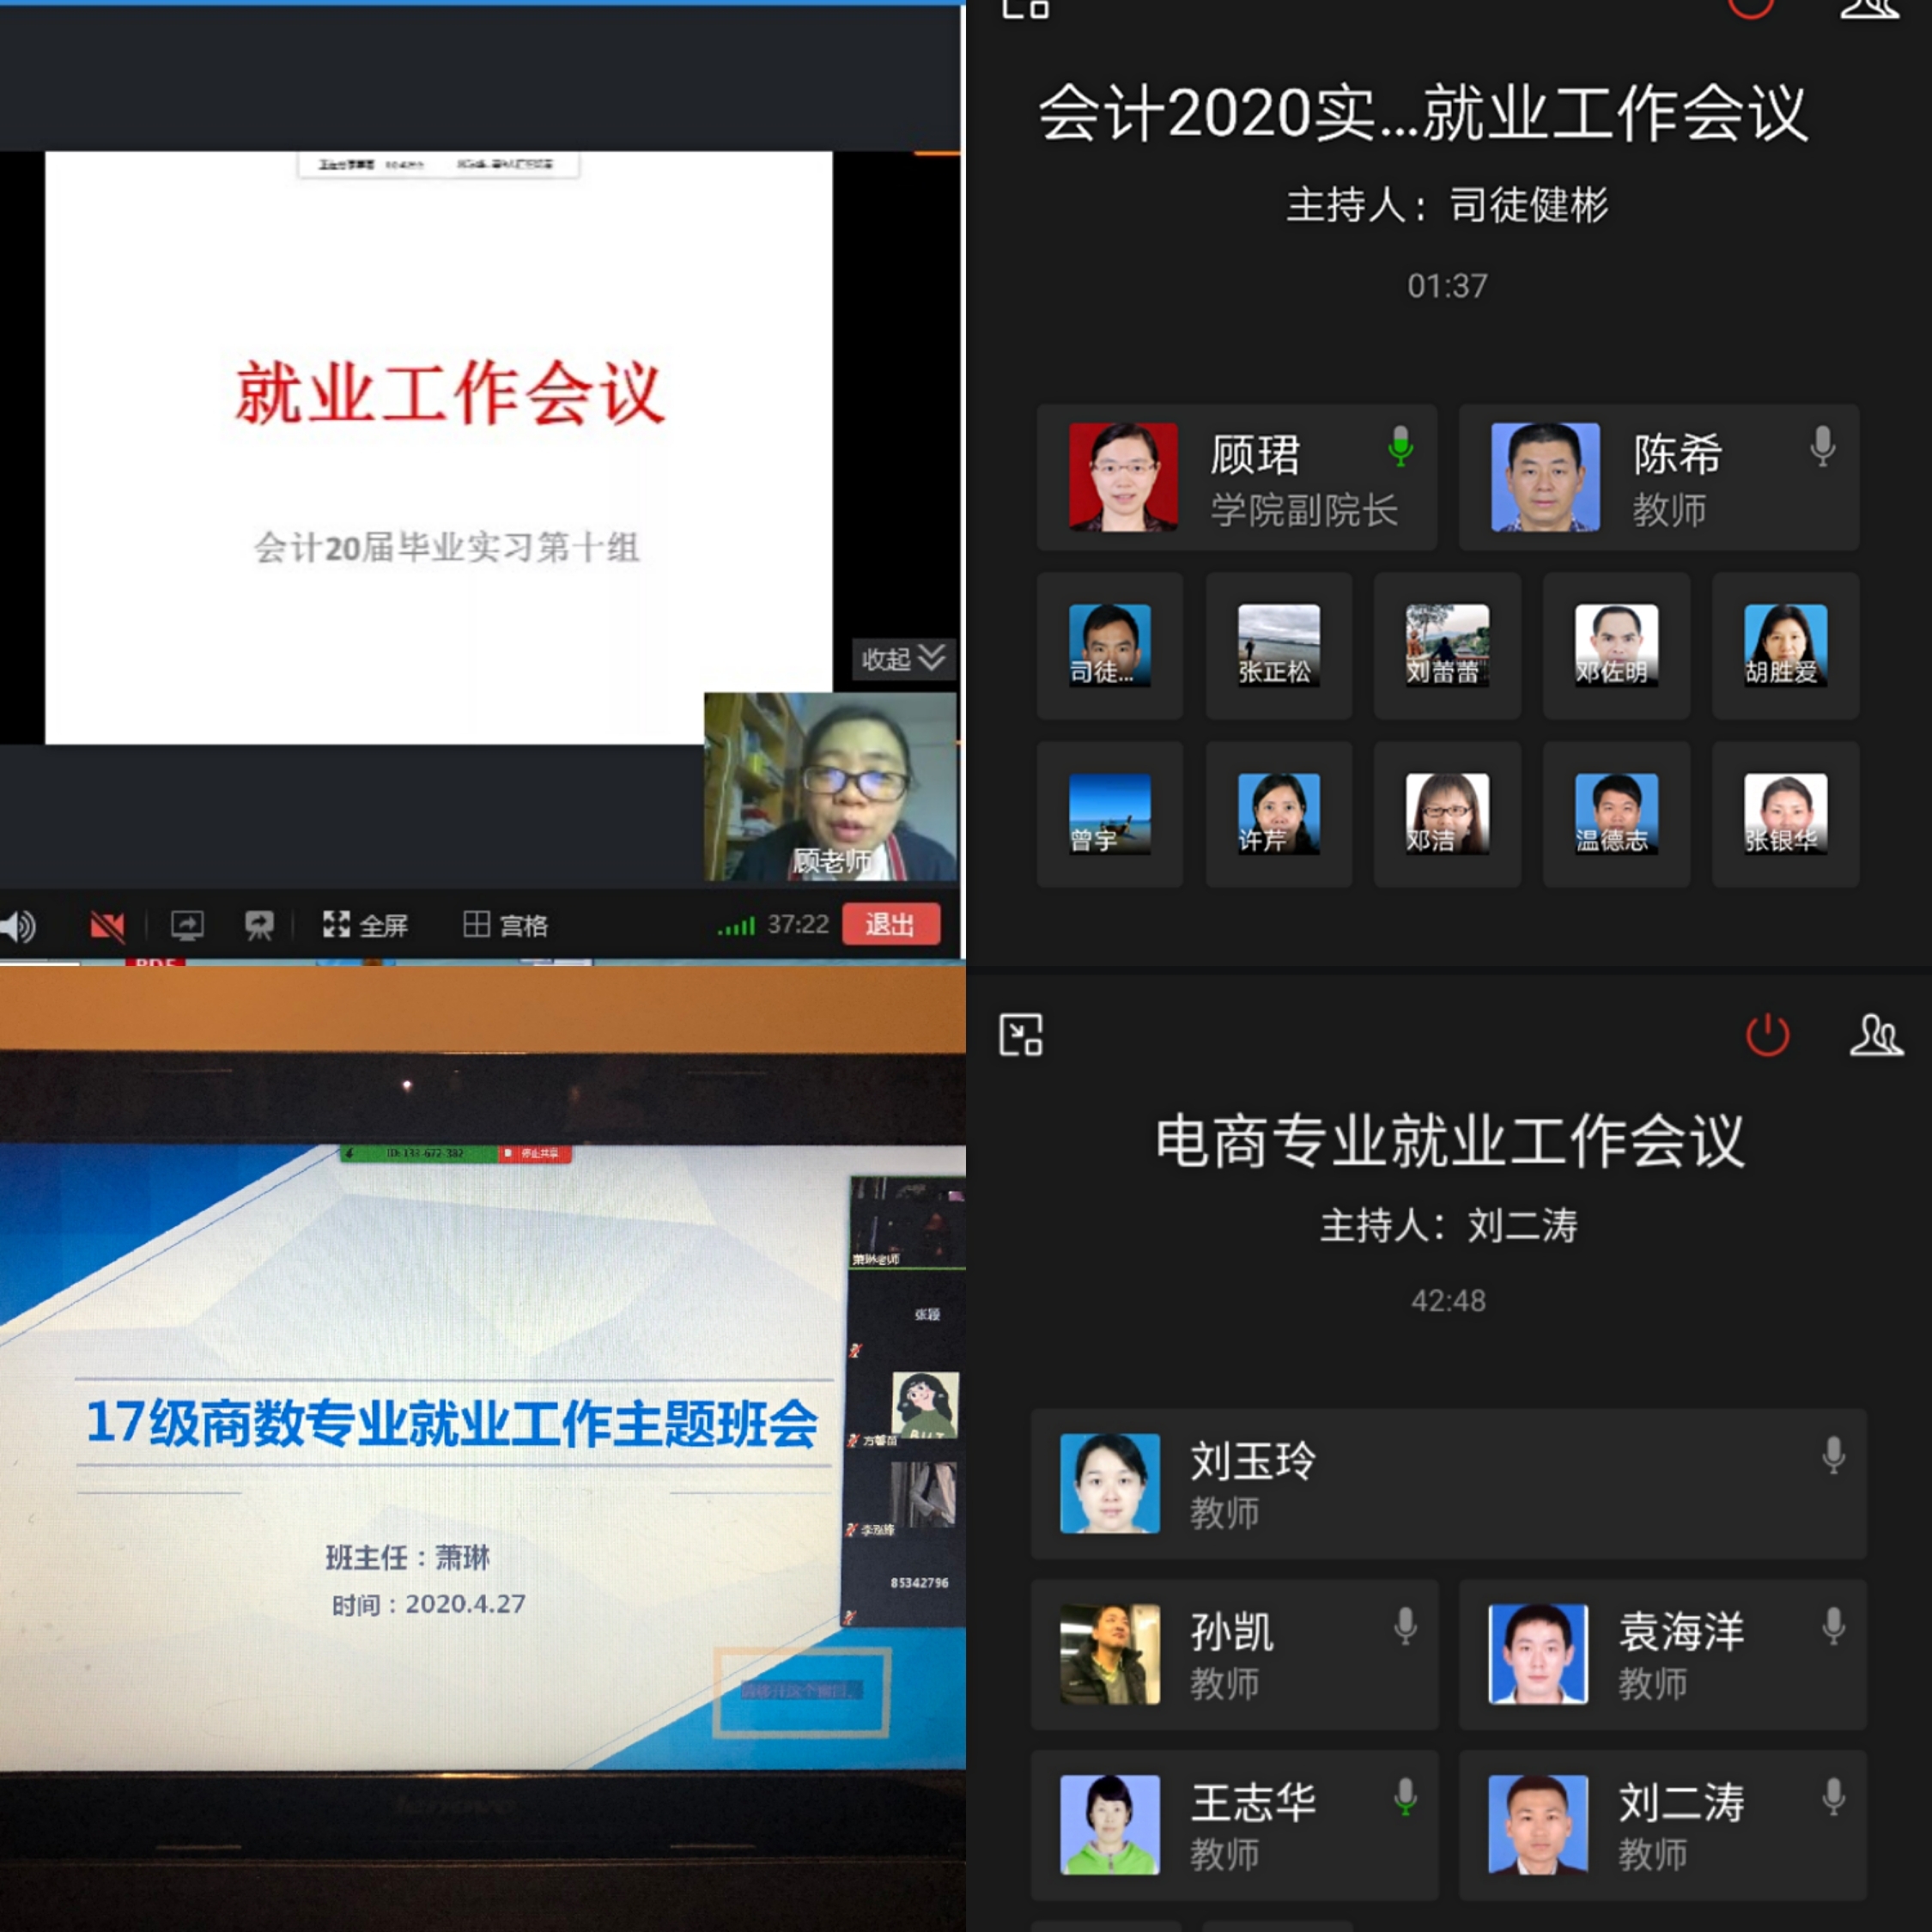This screenshot has width=1932, height=1932.
Task: Click red 停止共享 stop-sharing button on laptop
Action: point(535,1154)
